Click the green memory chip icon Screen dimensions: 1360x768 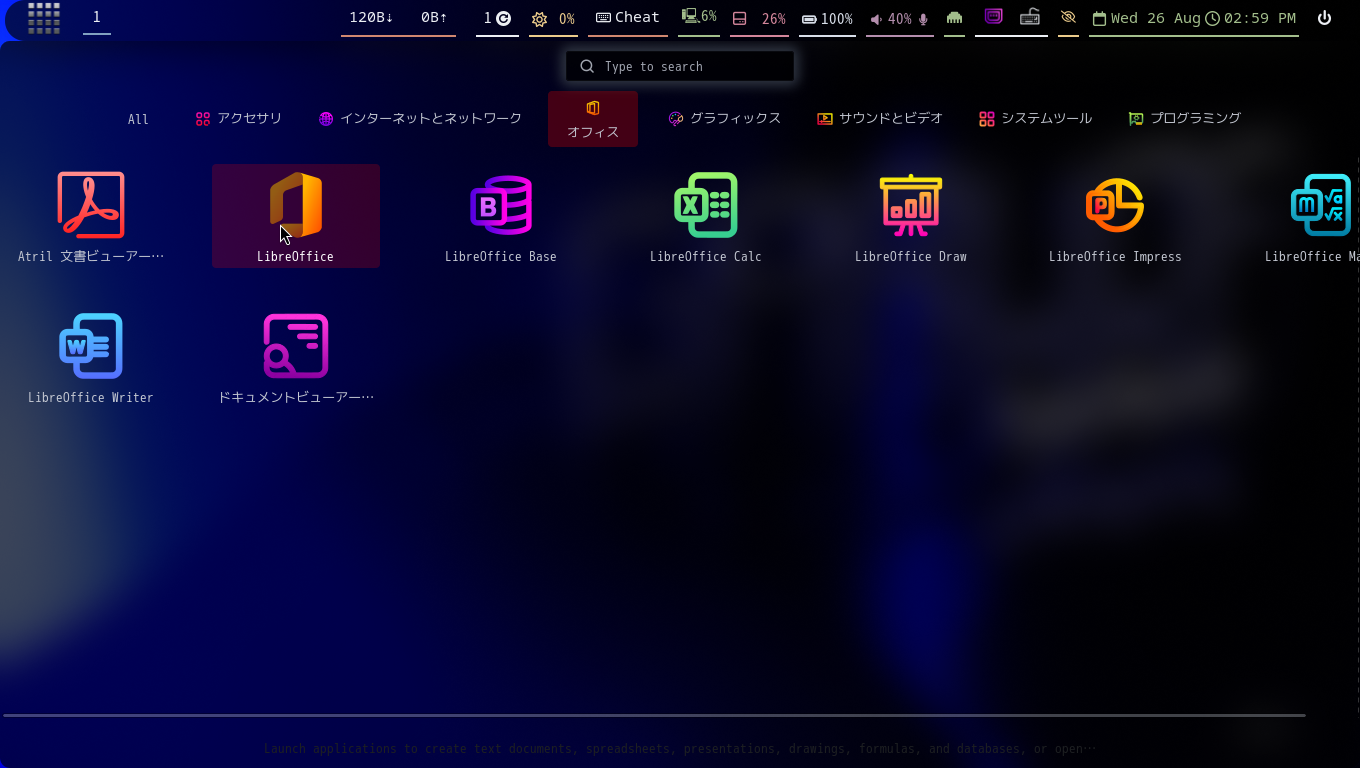[x=954, y=18]
